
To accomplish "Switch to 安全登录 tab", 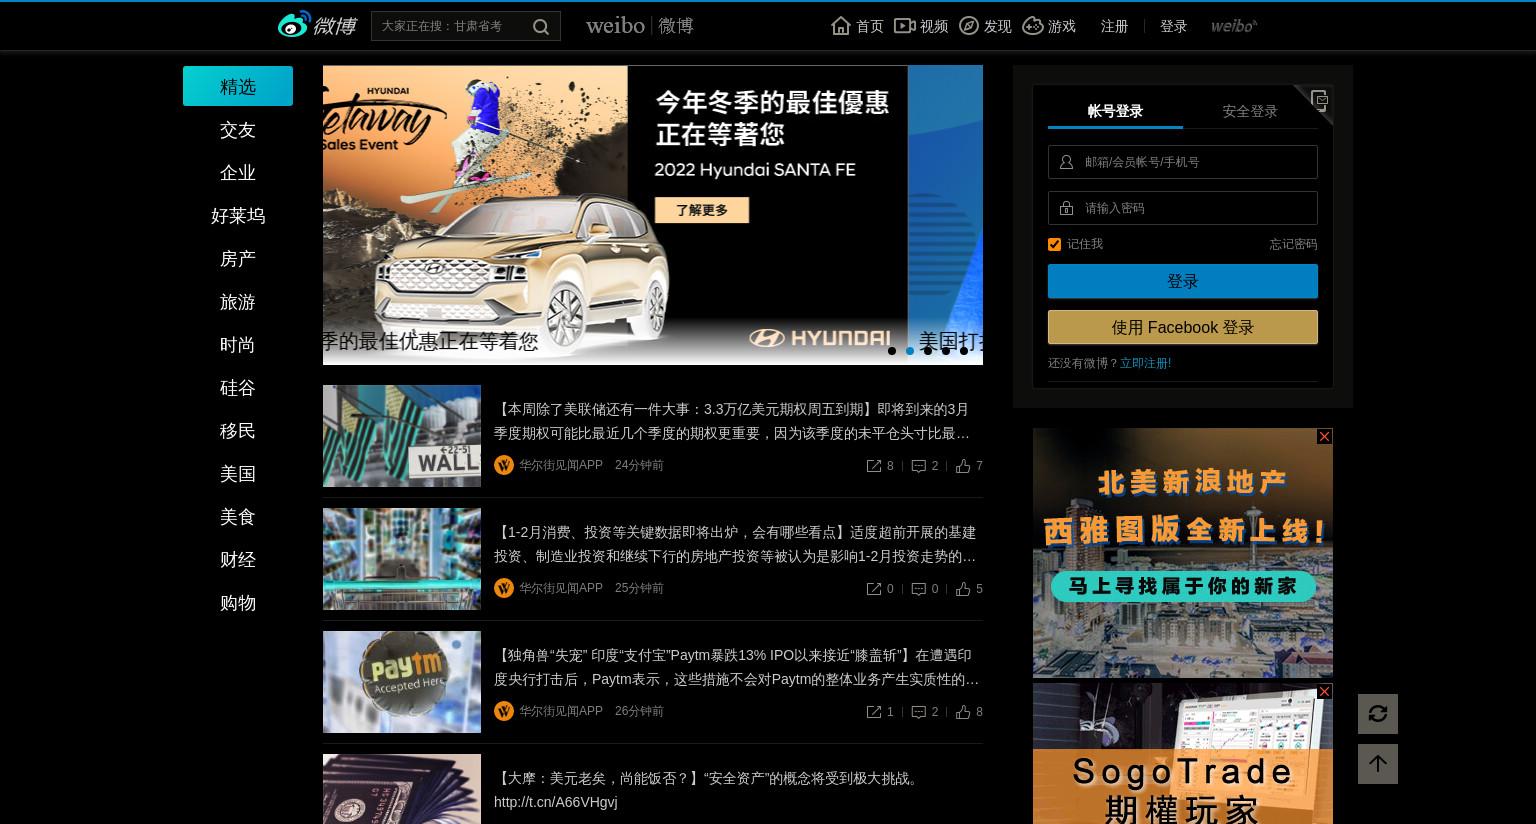I will click(x=1250, y=111).
